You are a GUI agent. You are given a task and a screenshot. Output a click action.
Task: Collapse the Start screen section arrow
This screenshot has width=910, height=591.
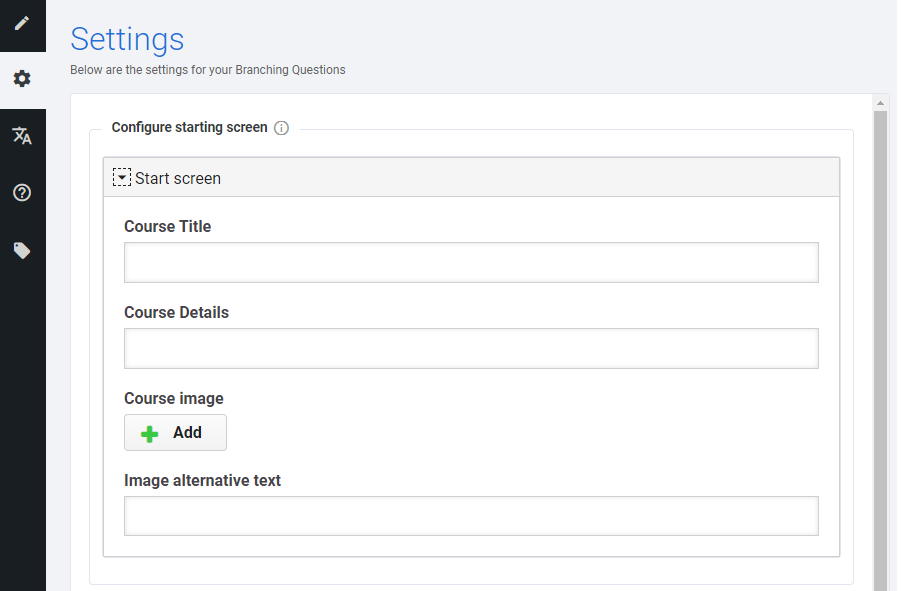tap(122, 178)
